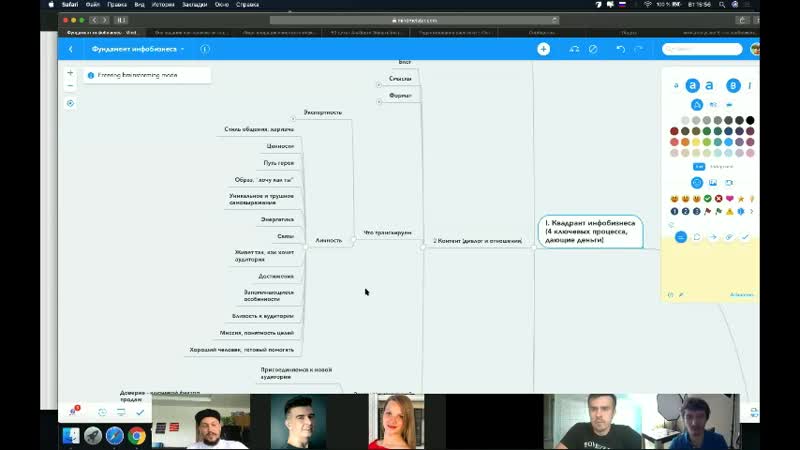Viewport: 800px width, 450px height.
Task: Switch color target to Background
Action: click(x=721, y=166)
